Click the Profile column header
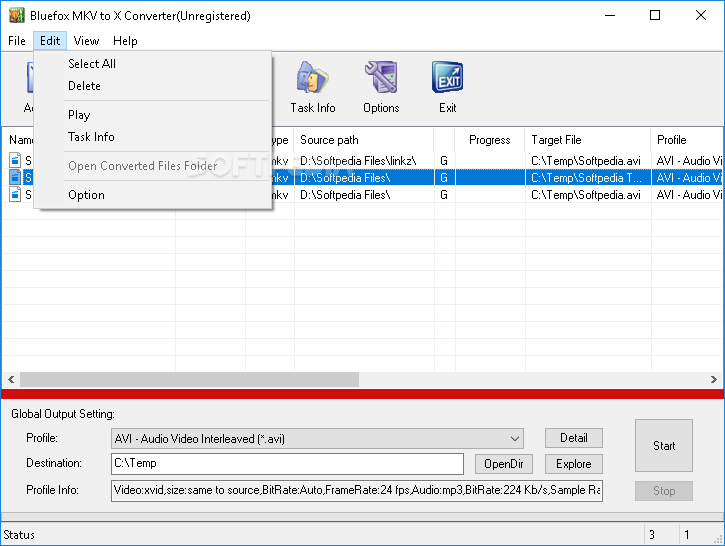This screenshot has width=725, height=546. [687, 140]
